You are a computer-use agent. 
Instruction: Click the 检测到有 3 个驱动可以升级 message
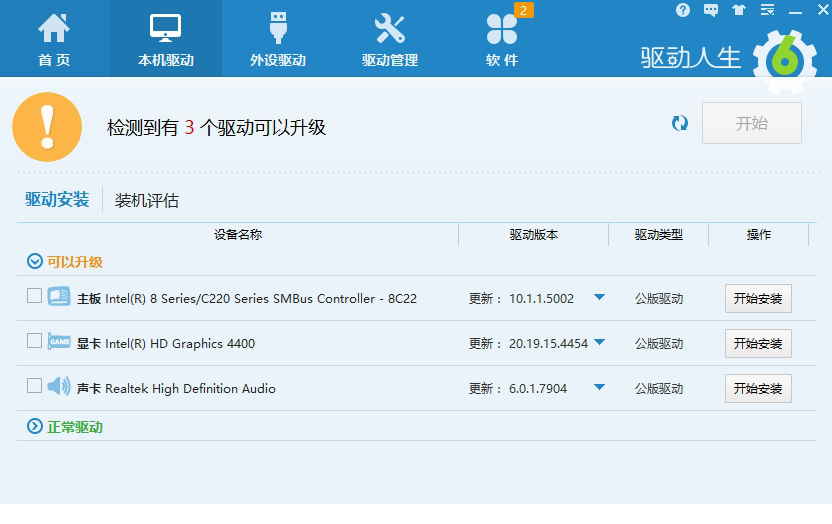pyautogui.click(x=216, y=127)
